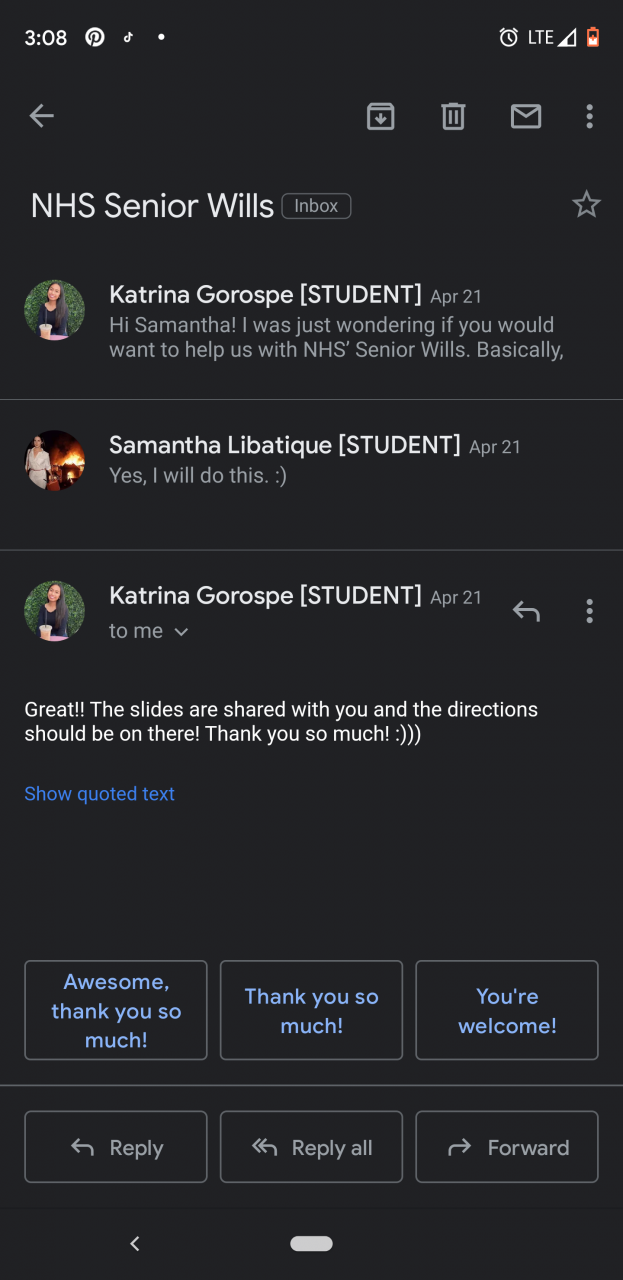Star the NHS Senior Wills conversation
623x1280 pixels.
click(x=586, y=205)
